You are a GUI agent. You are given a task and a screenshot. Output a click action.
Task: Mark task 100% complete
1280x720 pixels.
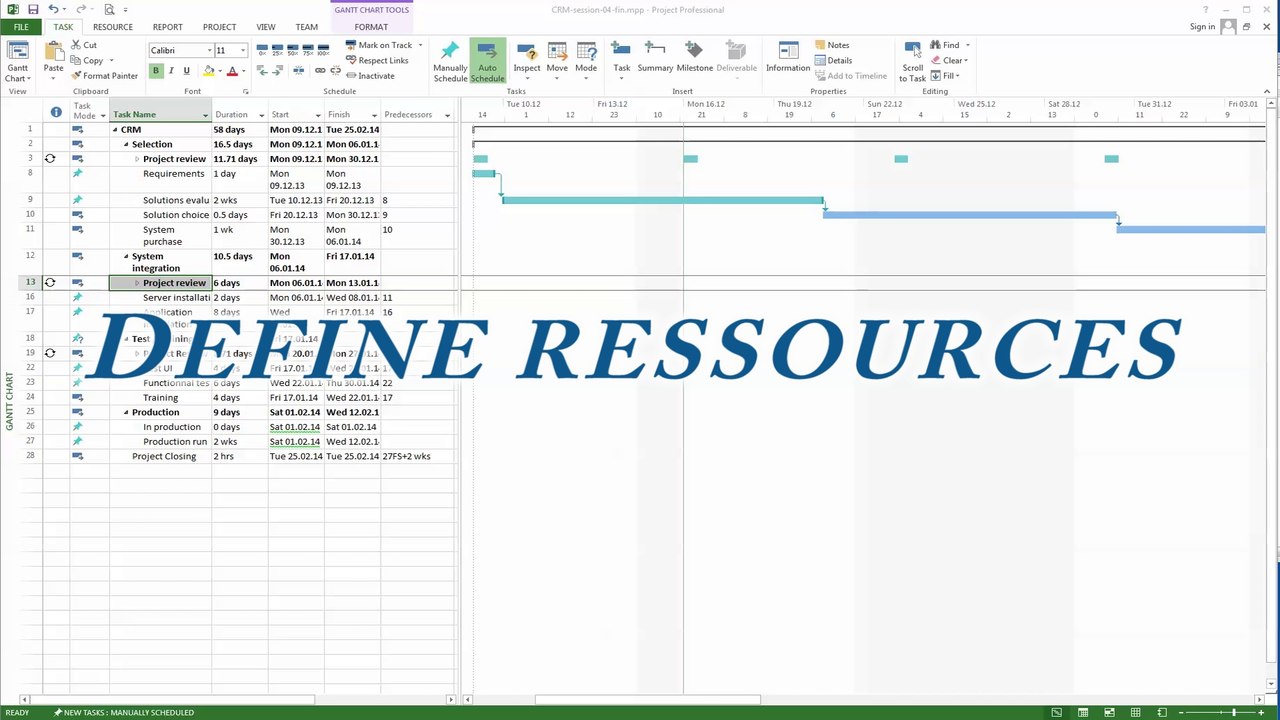tap(322, 50)
